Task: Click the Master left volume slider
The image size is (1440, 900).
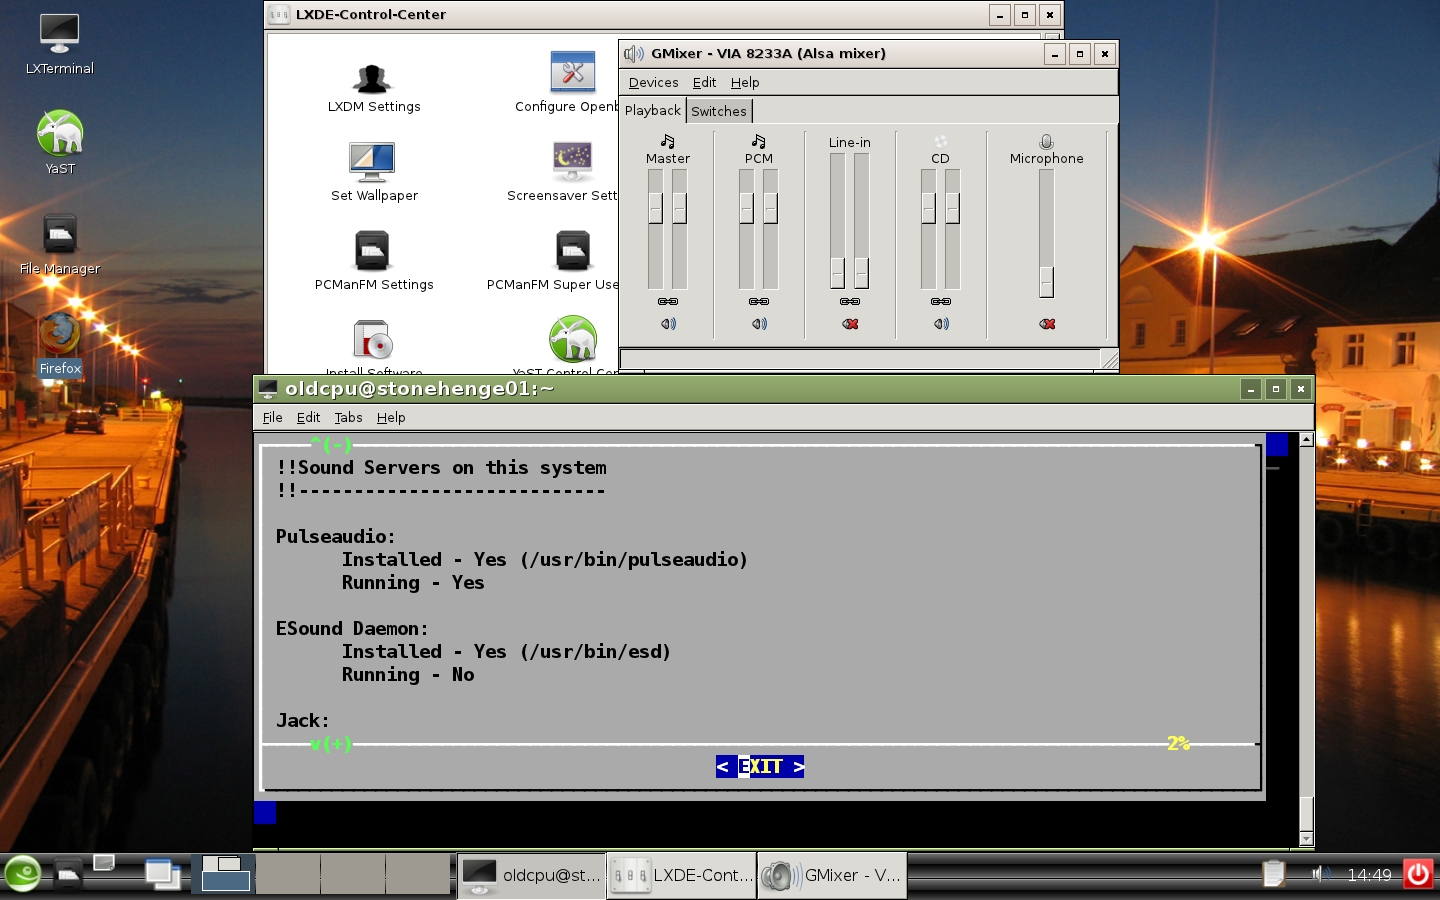Action: point(655,207)
